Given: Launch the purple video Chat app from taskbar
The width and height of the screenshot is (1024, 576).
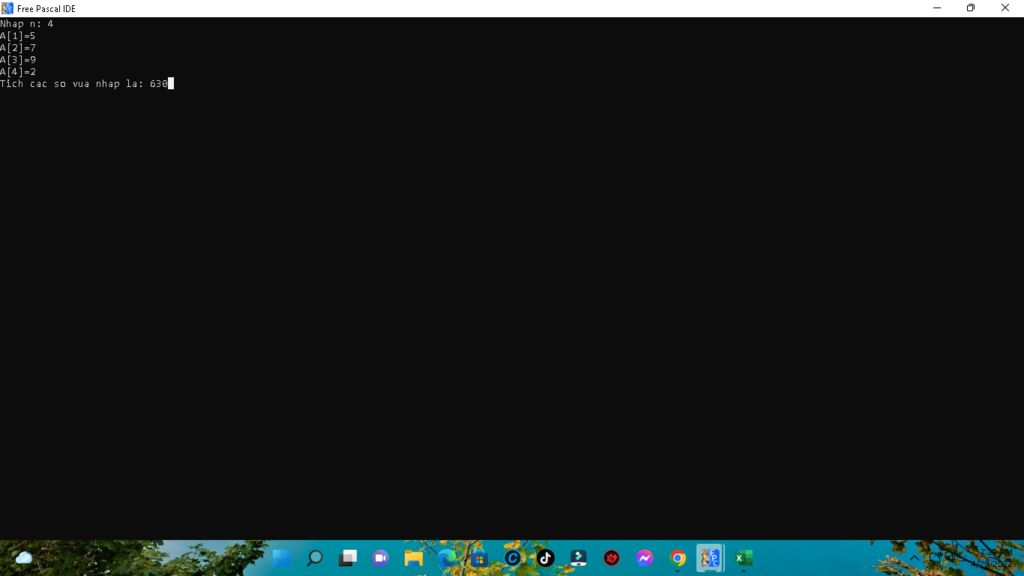Looking at the screenshot, I should [x=381, y=558].
